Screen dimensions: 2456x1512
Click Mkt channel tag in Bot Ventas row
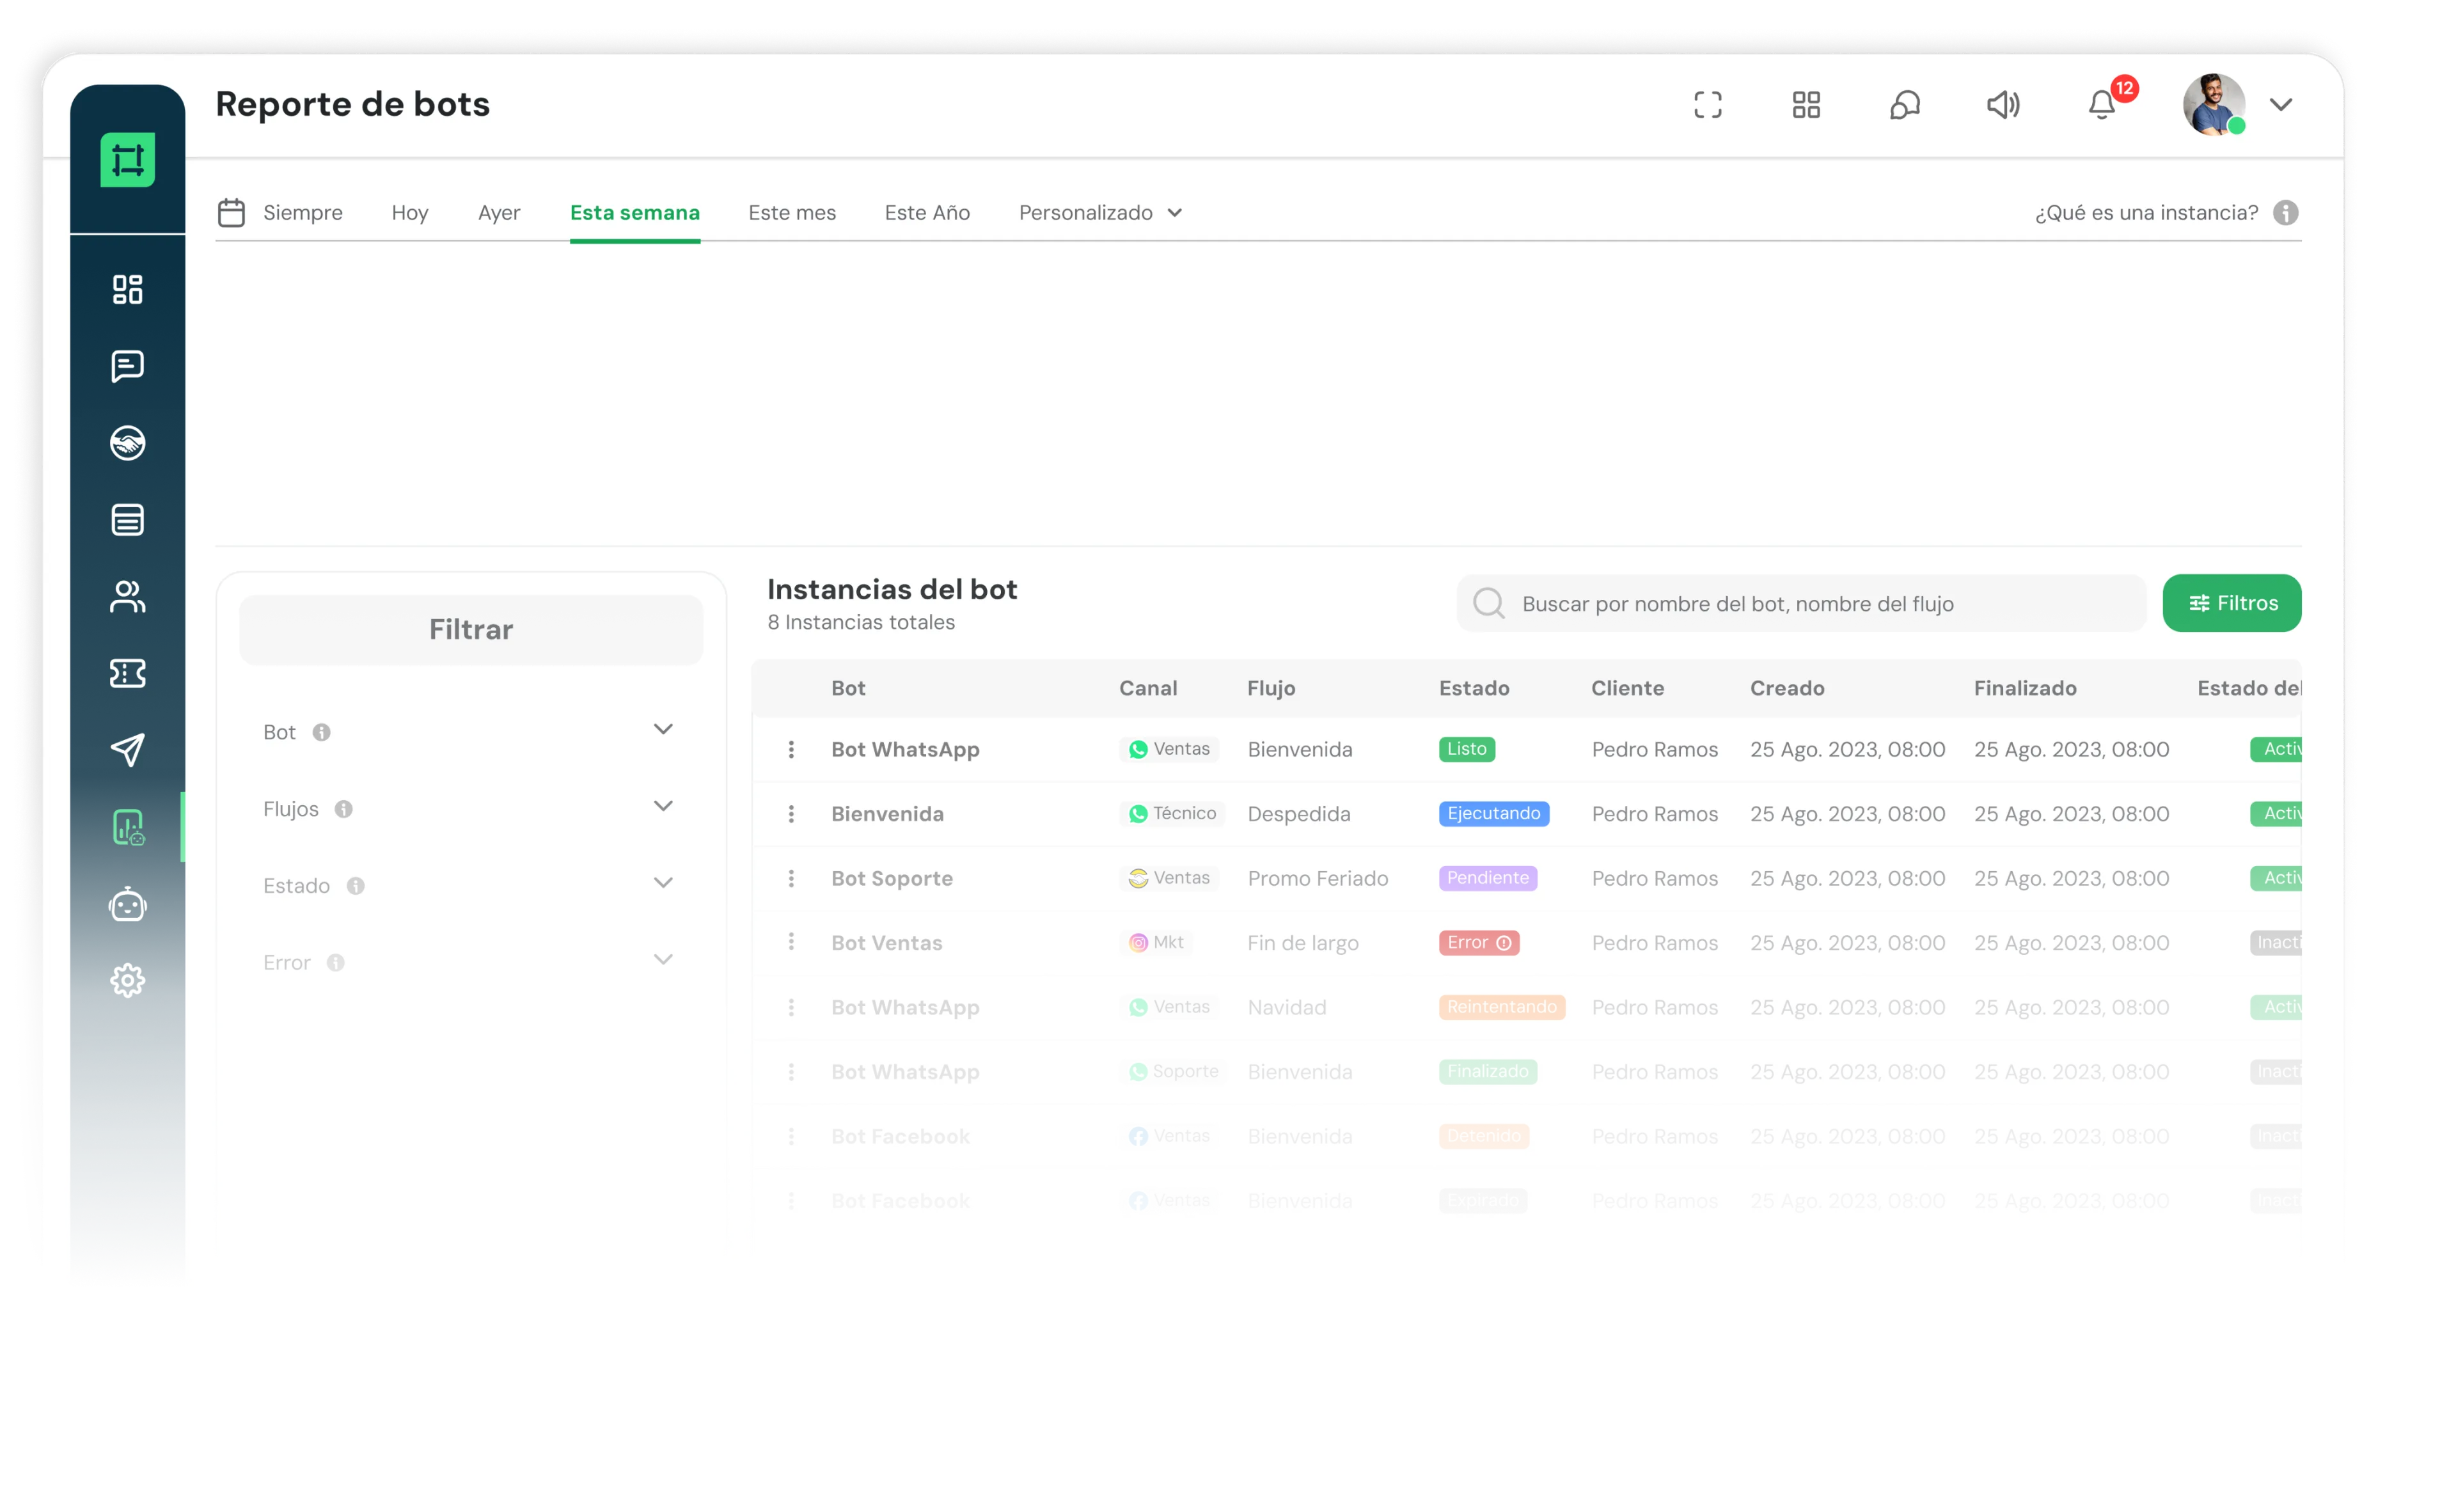click(1156, 942)
